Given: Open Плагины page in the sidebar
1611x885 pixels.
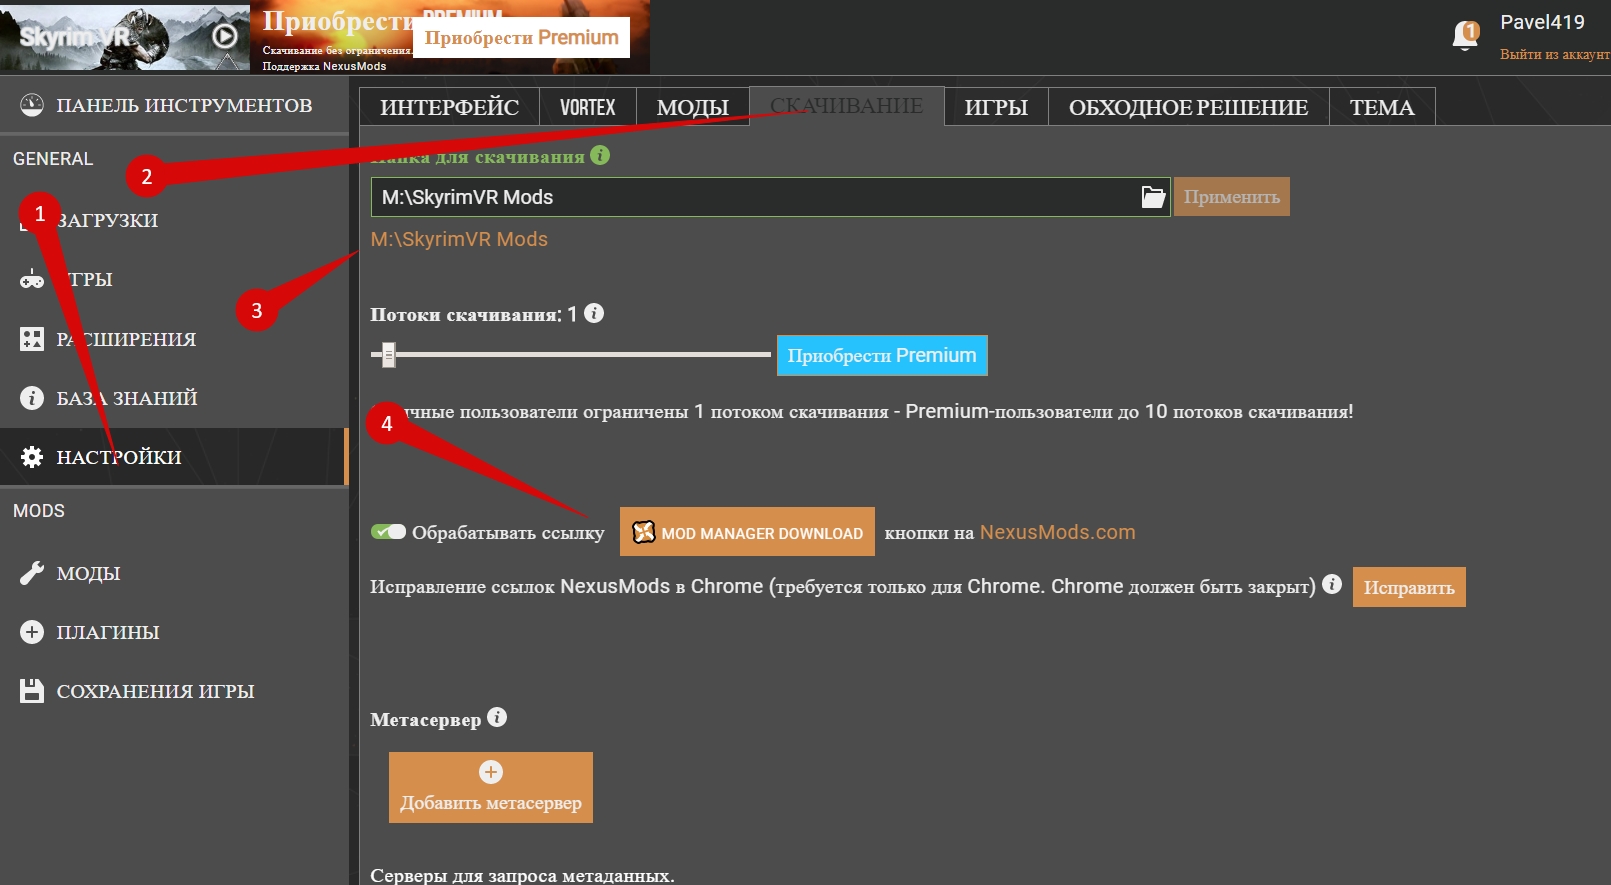Looking at the screenshot, I should click(x=174, y=632).
